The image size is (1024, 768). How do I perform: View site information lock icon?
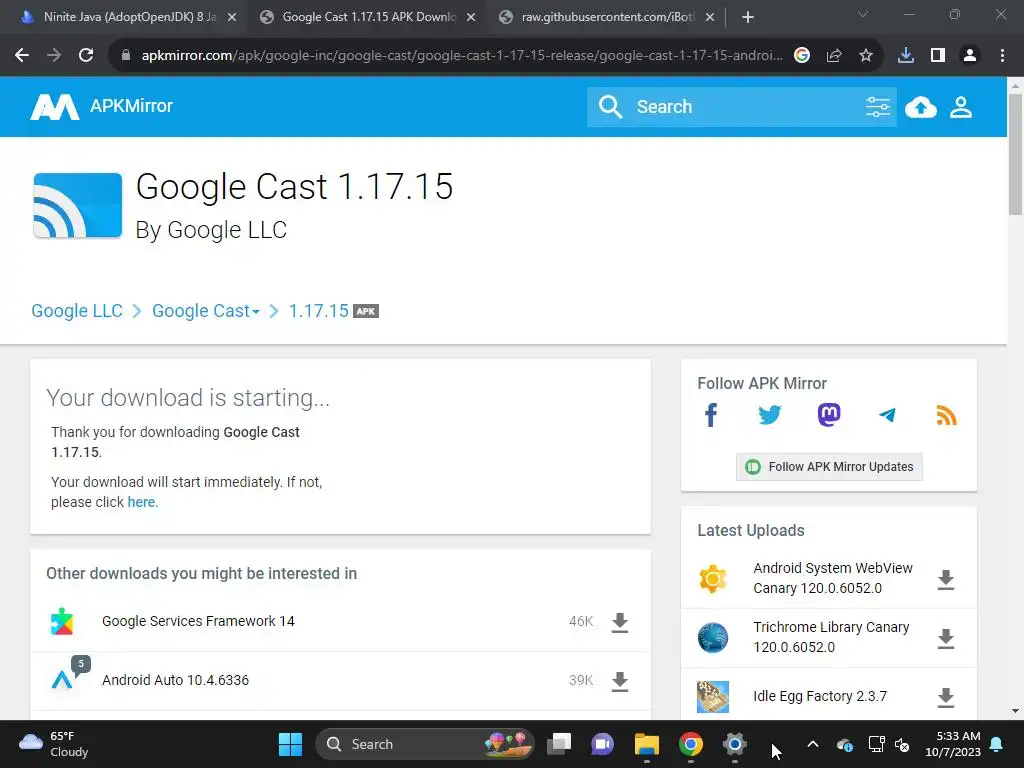(x=126, y=56)
